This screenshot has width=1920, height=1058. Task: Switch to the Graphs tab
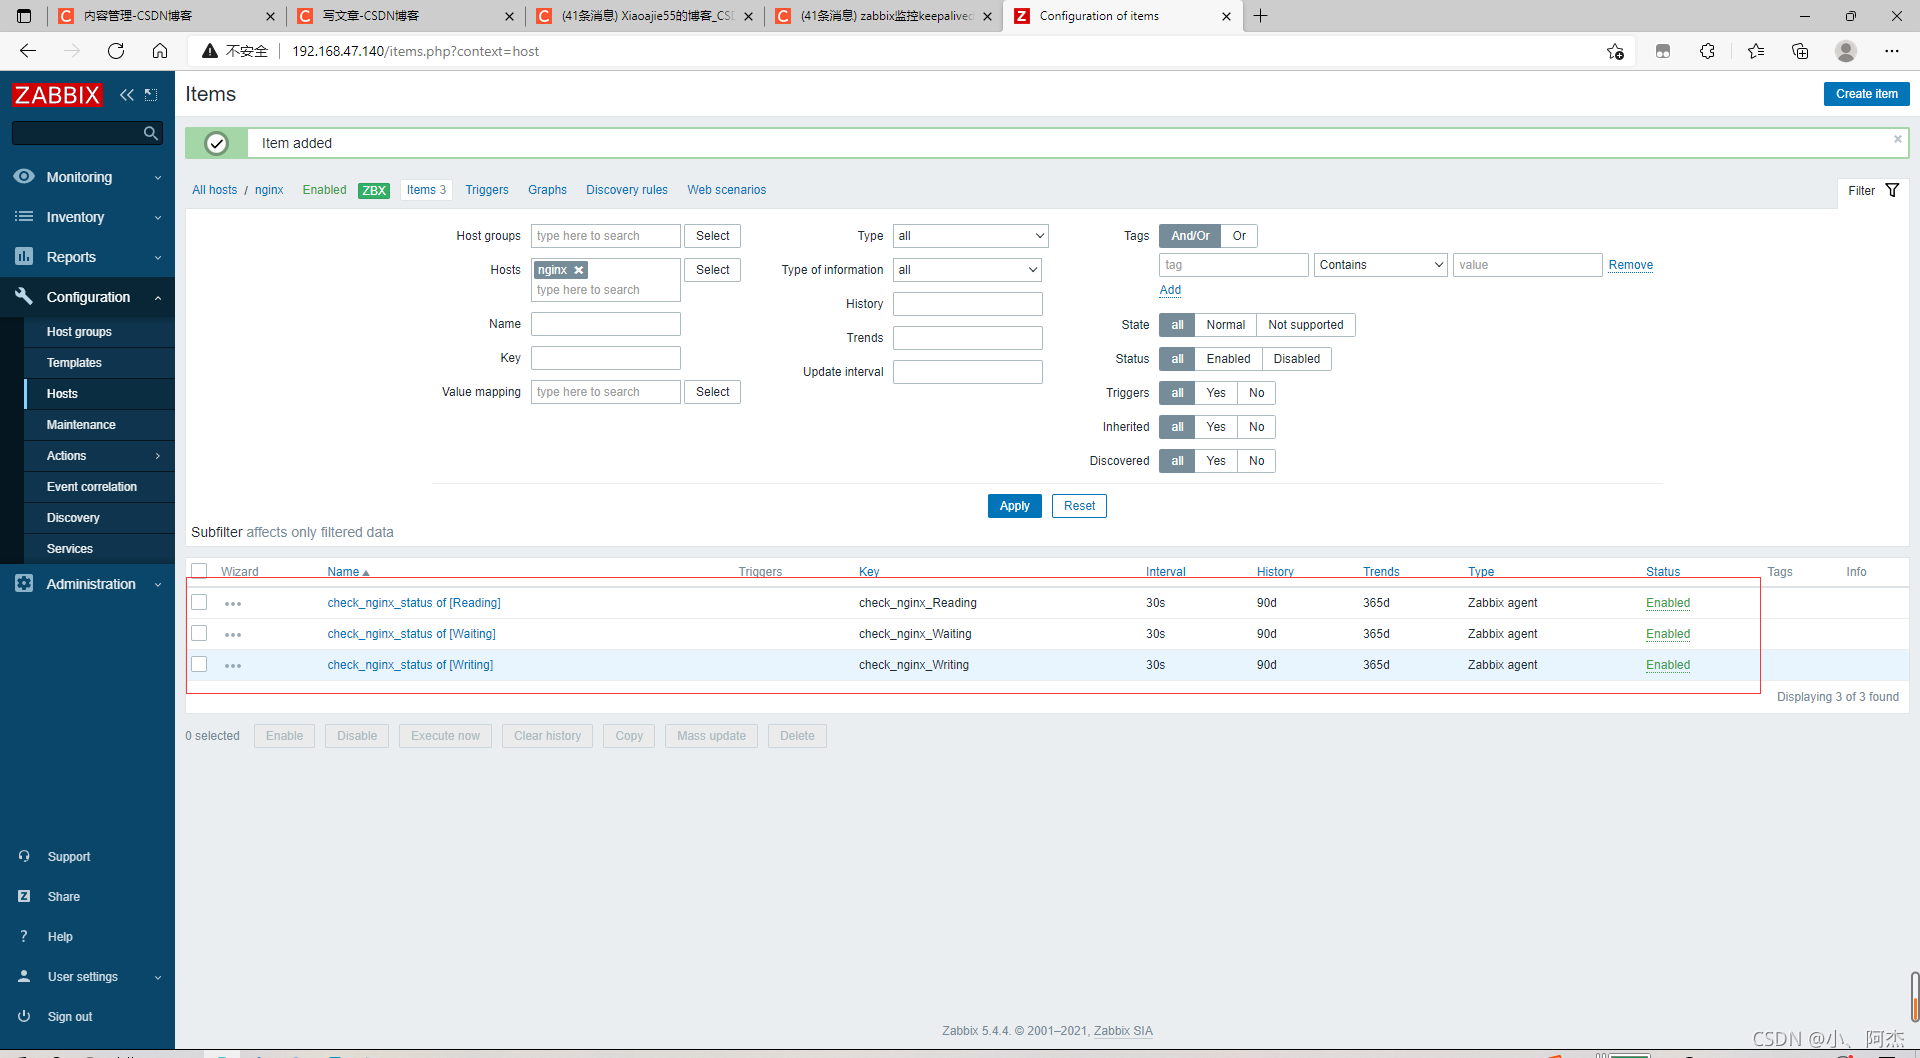(x=547, y=190)
